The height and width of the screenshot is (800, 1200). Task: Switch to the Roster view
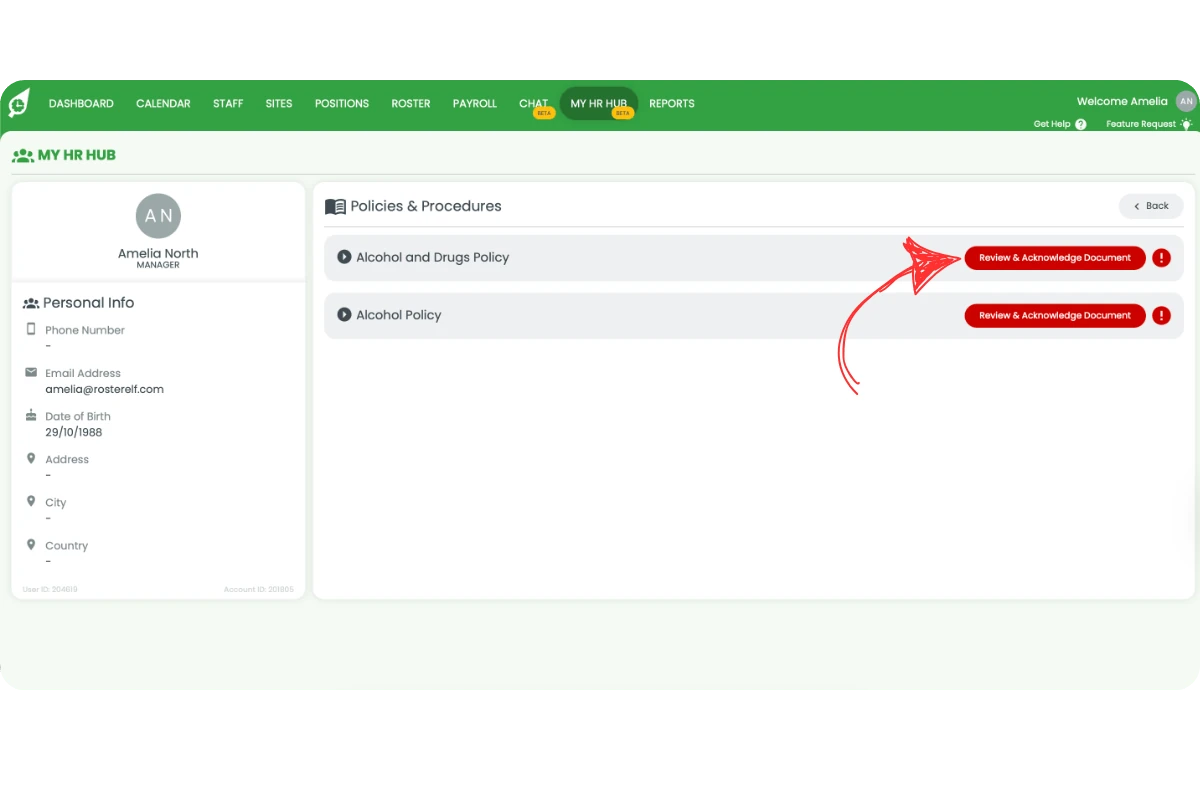pos(411,103)
